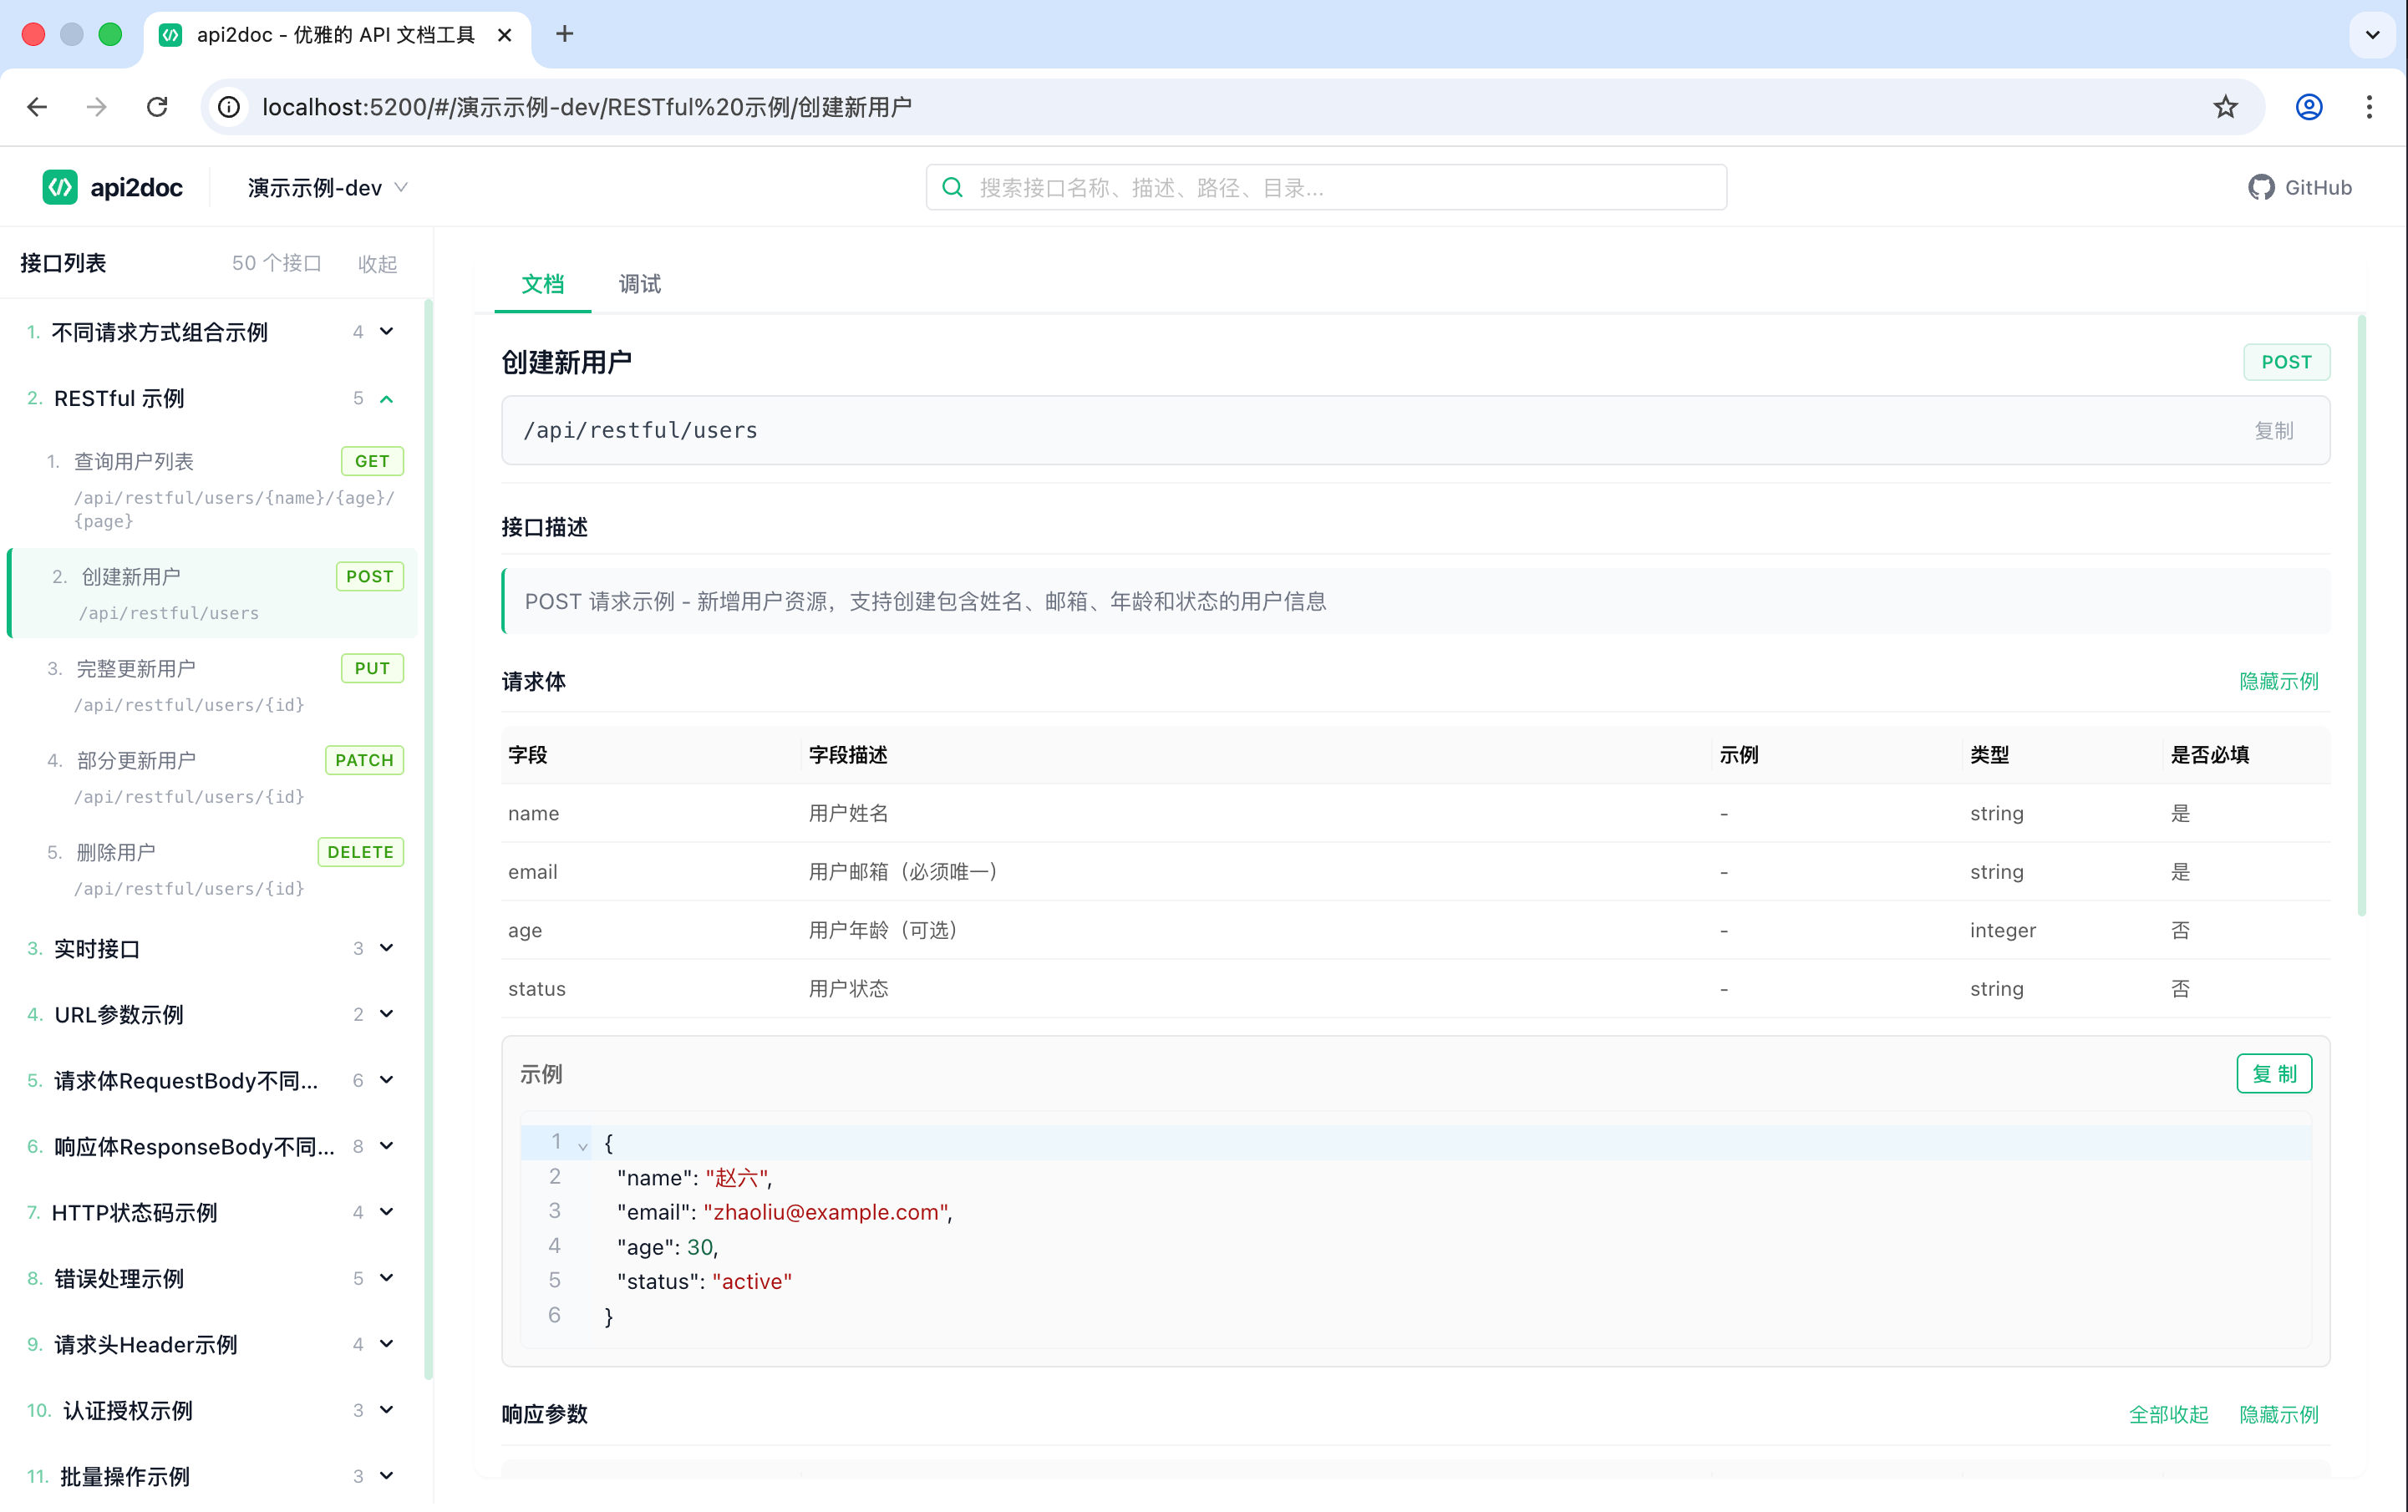Screen dimensions: 2408x1512
Task: Switch to the 调试 tab
Action: point(640,284)
